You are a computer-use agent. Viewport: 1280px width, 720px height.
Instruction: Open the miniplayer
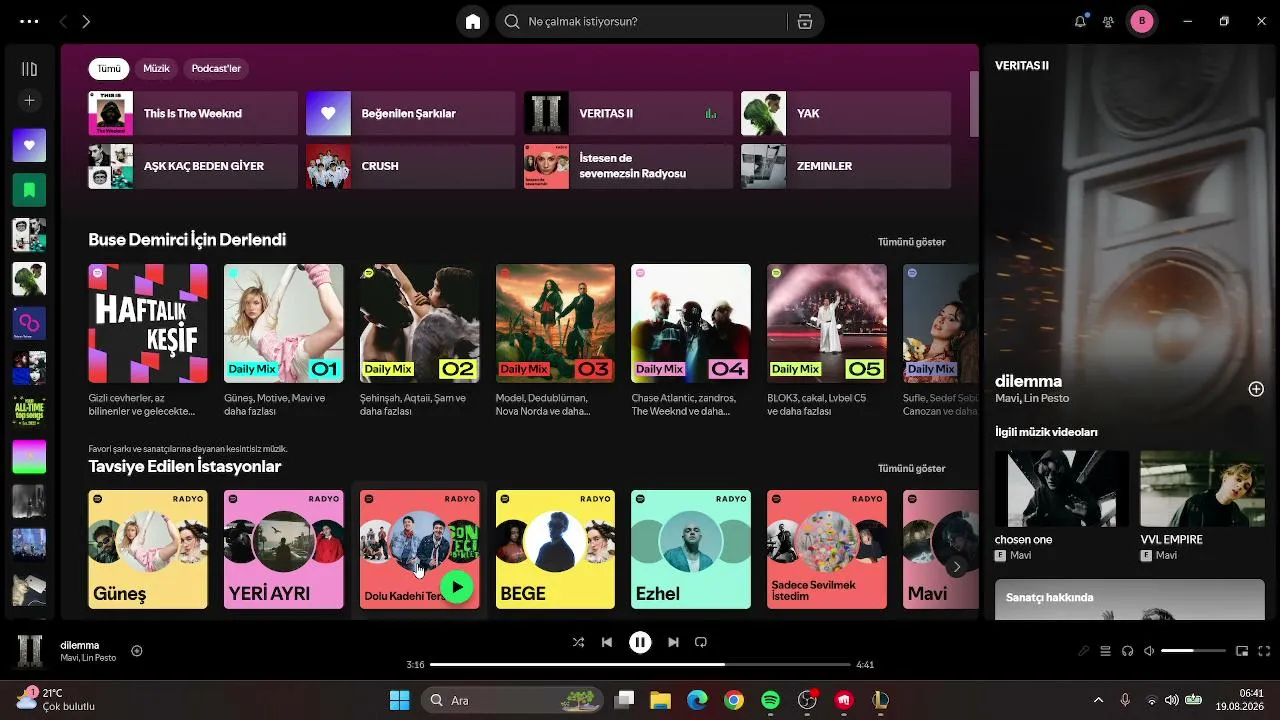coord(1242,651)
